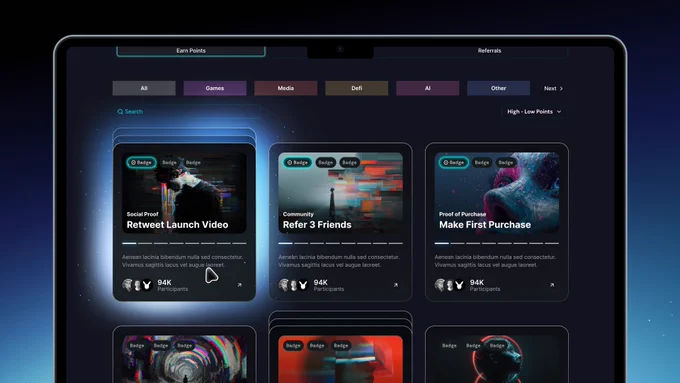Click participant avatars on Make First Purchase card
Image resolution: width=680 pixels, height=383 pixels.
(450, 285)
